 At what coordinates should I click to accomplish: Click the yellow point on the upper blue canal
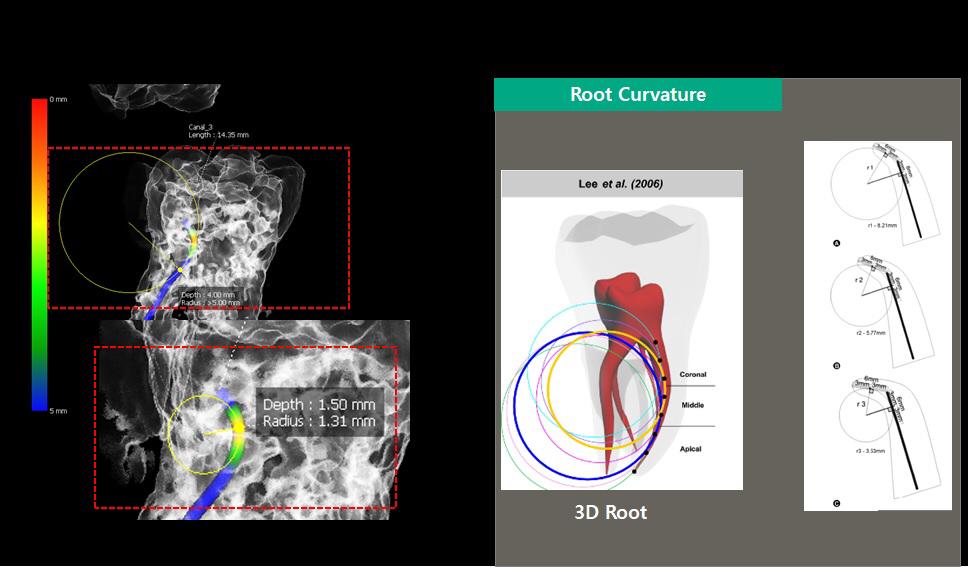180,270
